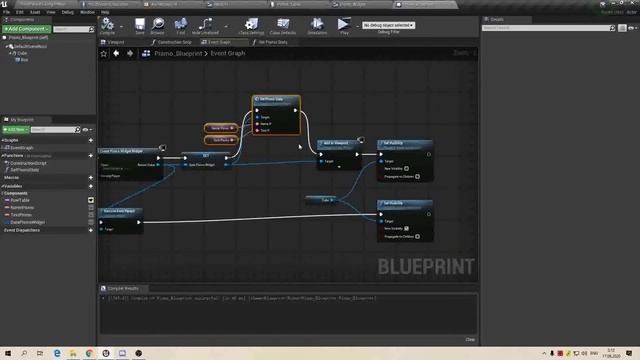Click the graph grid icon before Primo_Blueprint breadcrumb
640x360 pixels.
click(x=146, y=53)
